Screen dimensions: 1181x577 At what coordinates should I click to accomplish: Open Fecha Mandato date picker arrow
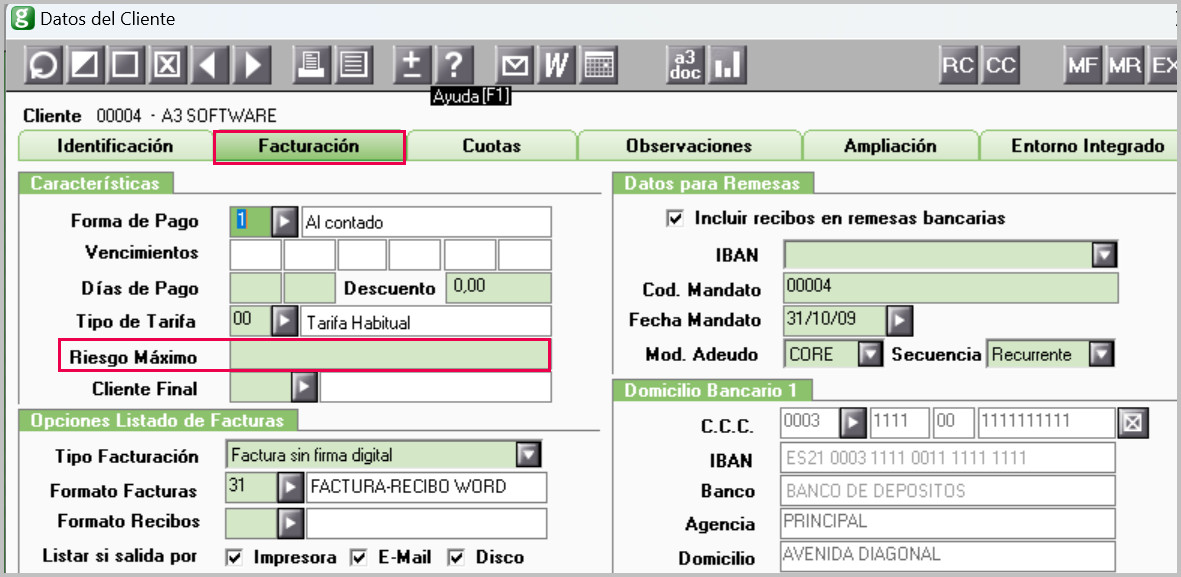click(899, 321)
